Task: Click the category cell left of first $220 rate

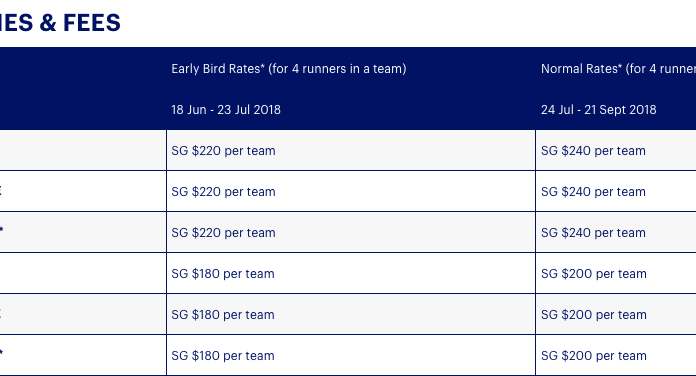Action: coord(83,150)
